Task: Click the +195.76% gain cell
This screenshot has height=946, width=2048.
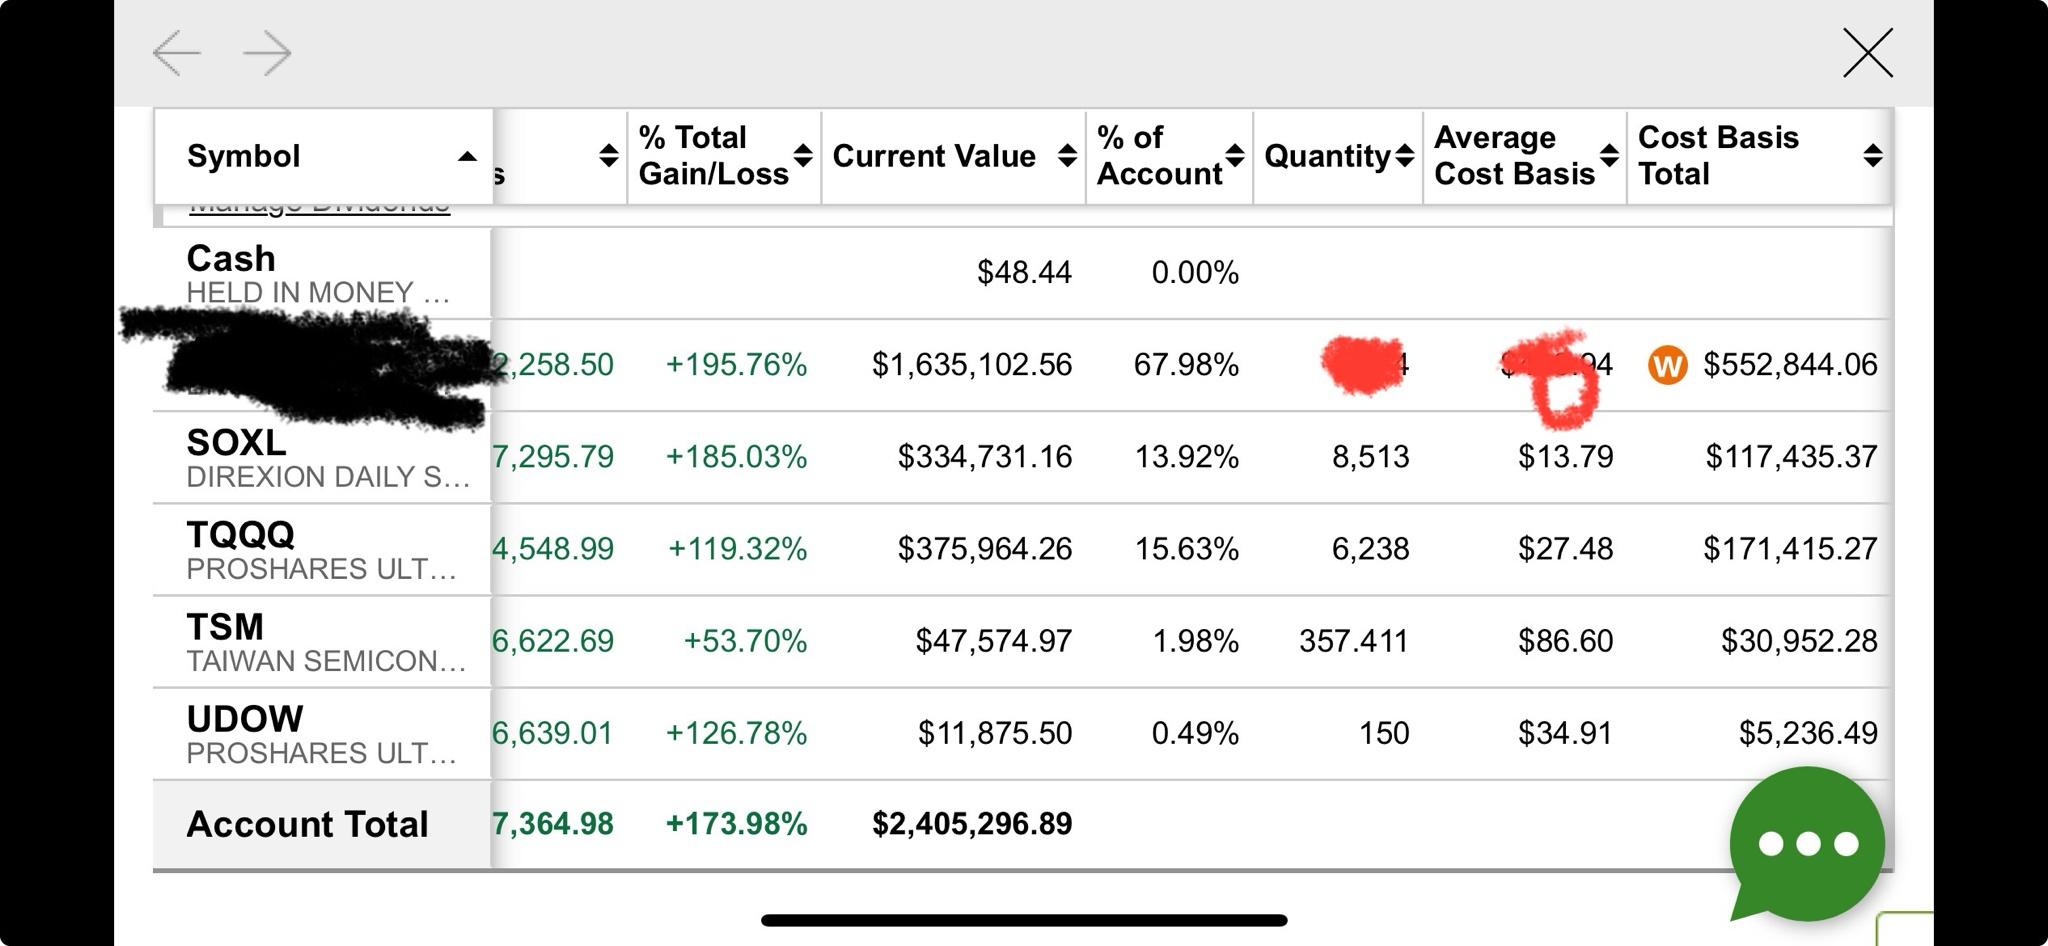Action: click(x=736, y=365)
